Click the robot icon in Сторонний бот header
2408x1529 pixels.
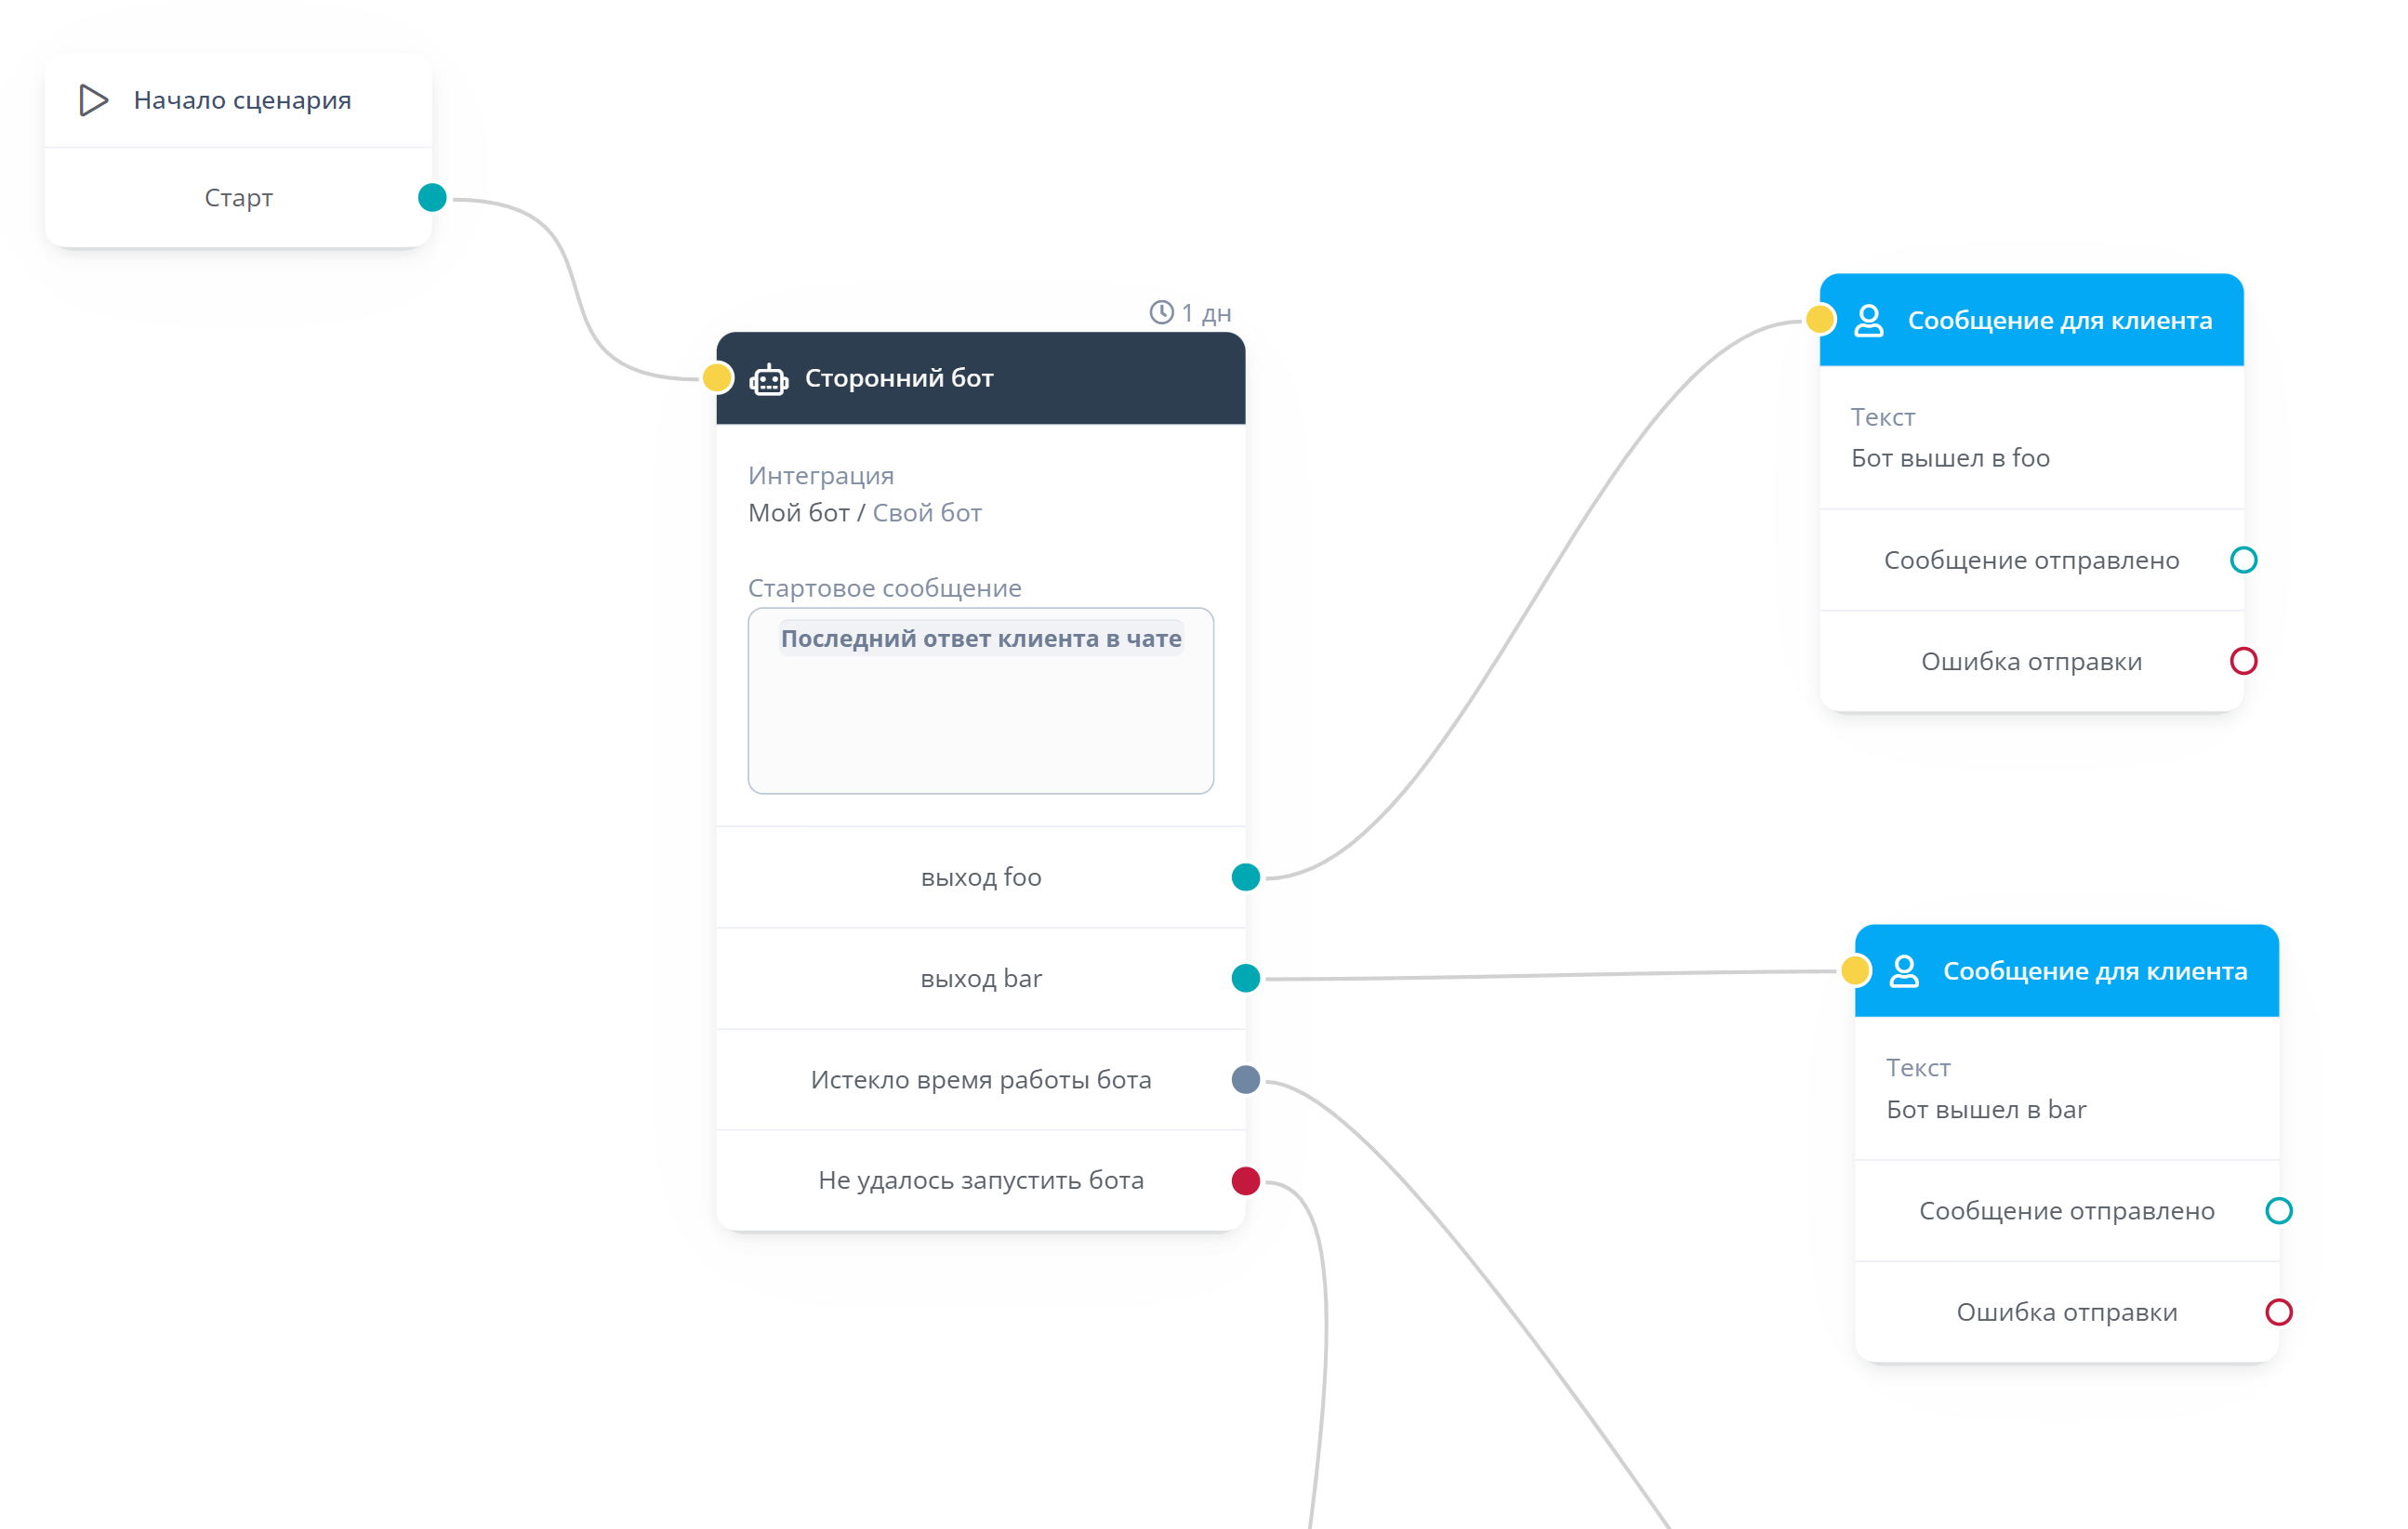coord(768,379)
